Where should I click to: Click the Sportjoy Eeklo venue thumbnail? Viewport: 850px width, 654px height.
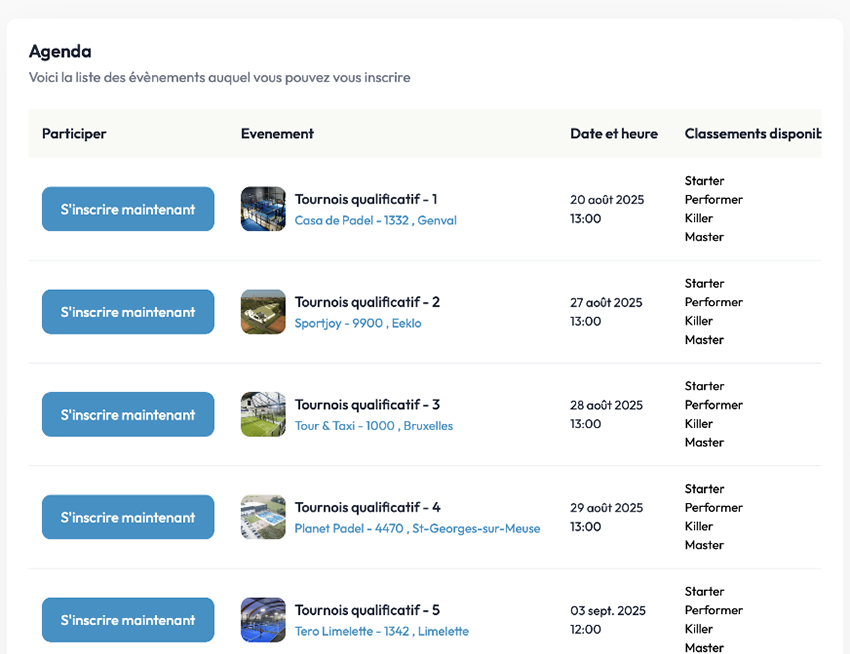[263, 312]
